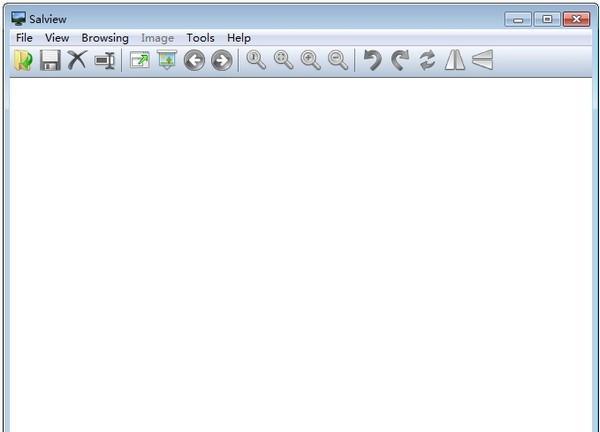The height and width of the screenshot is (432, 600).
Task: Maximize the Salview window
Action: [547, 19]
